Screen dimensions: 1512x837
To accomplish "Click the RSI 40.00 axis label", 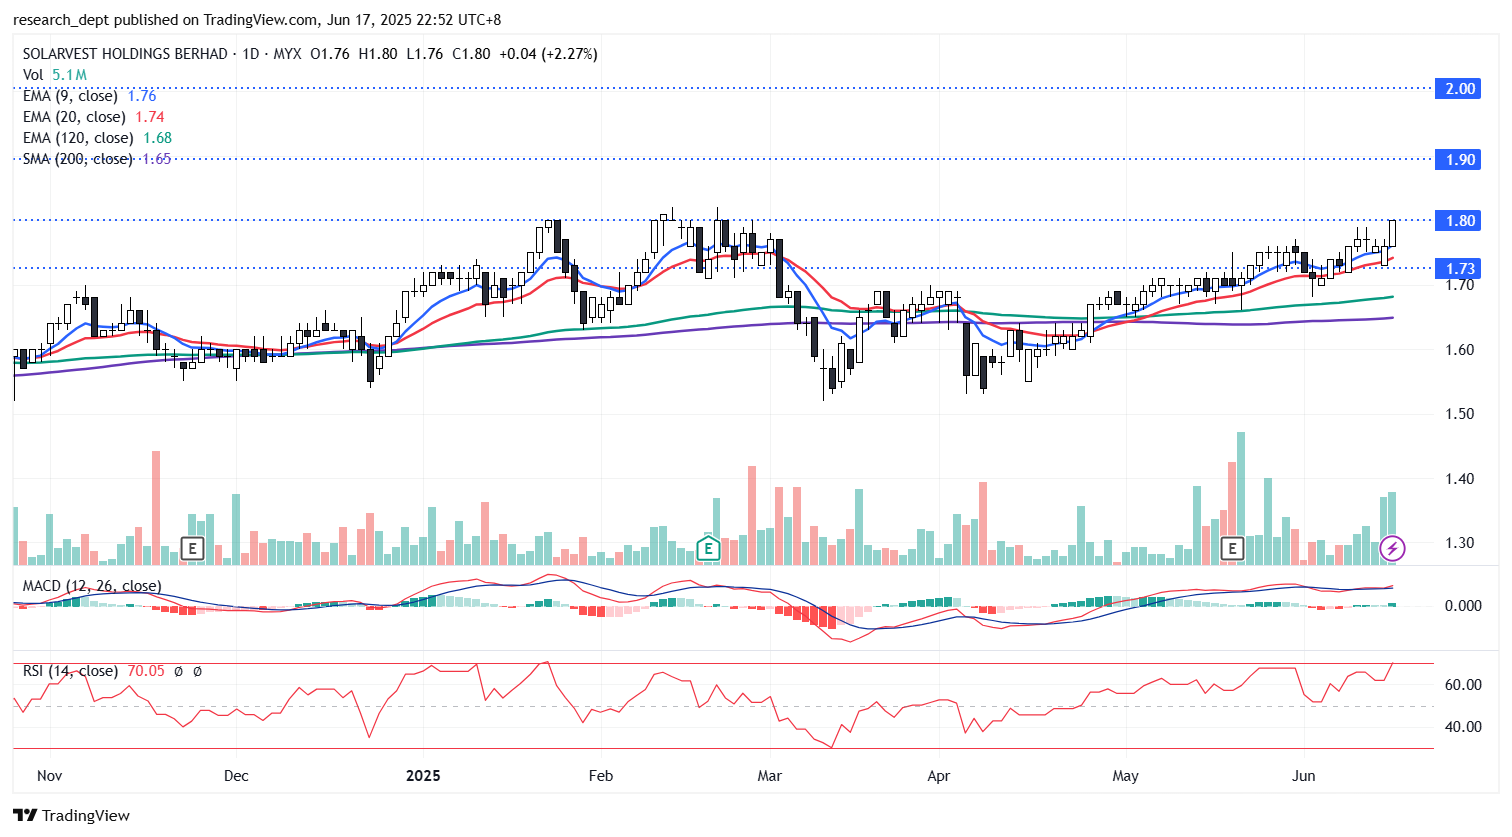I will [1464, 727].
